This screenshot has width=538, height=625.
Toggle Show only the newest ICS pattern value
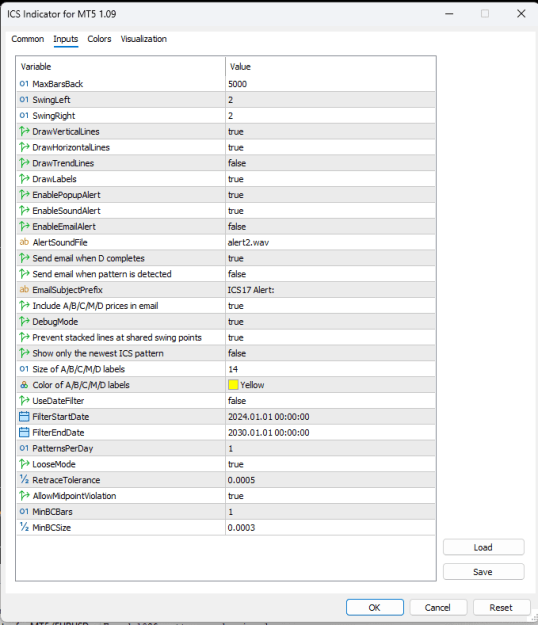330,353
